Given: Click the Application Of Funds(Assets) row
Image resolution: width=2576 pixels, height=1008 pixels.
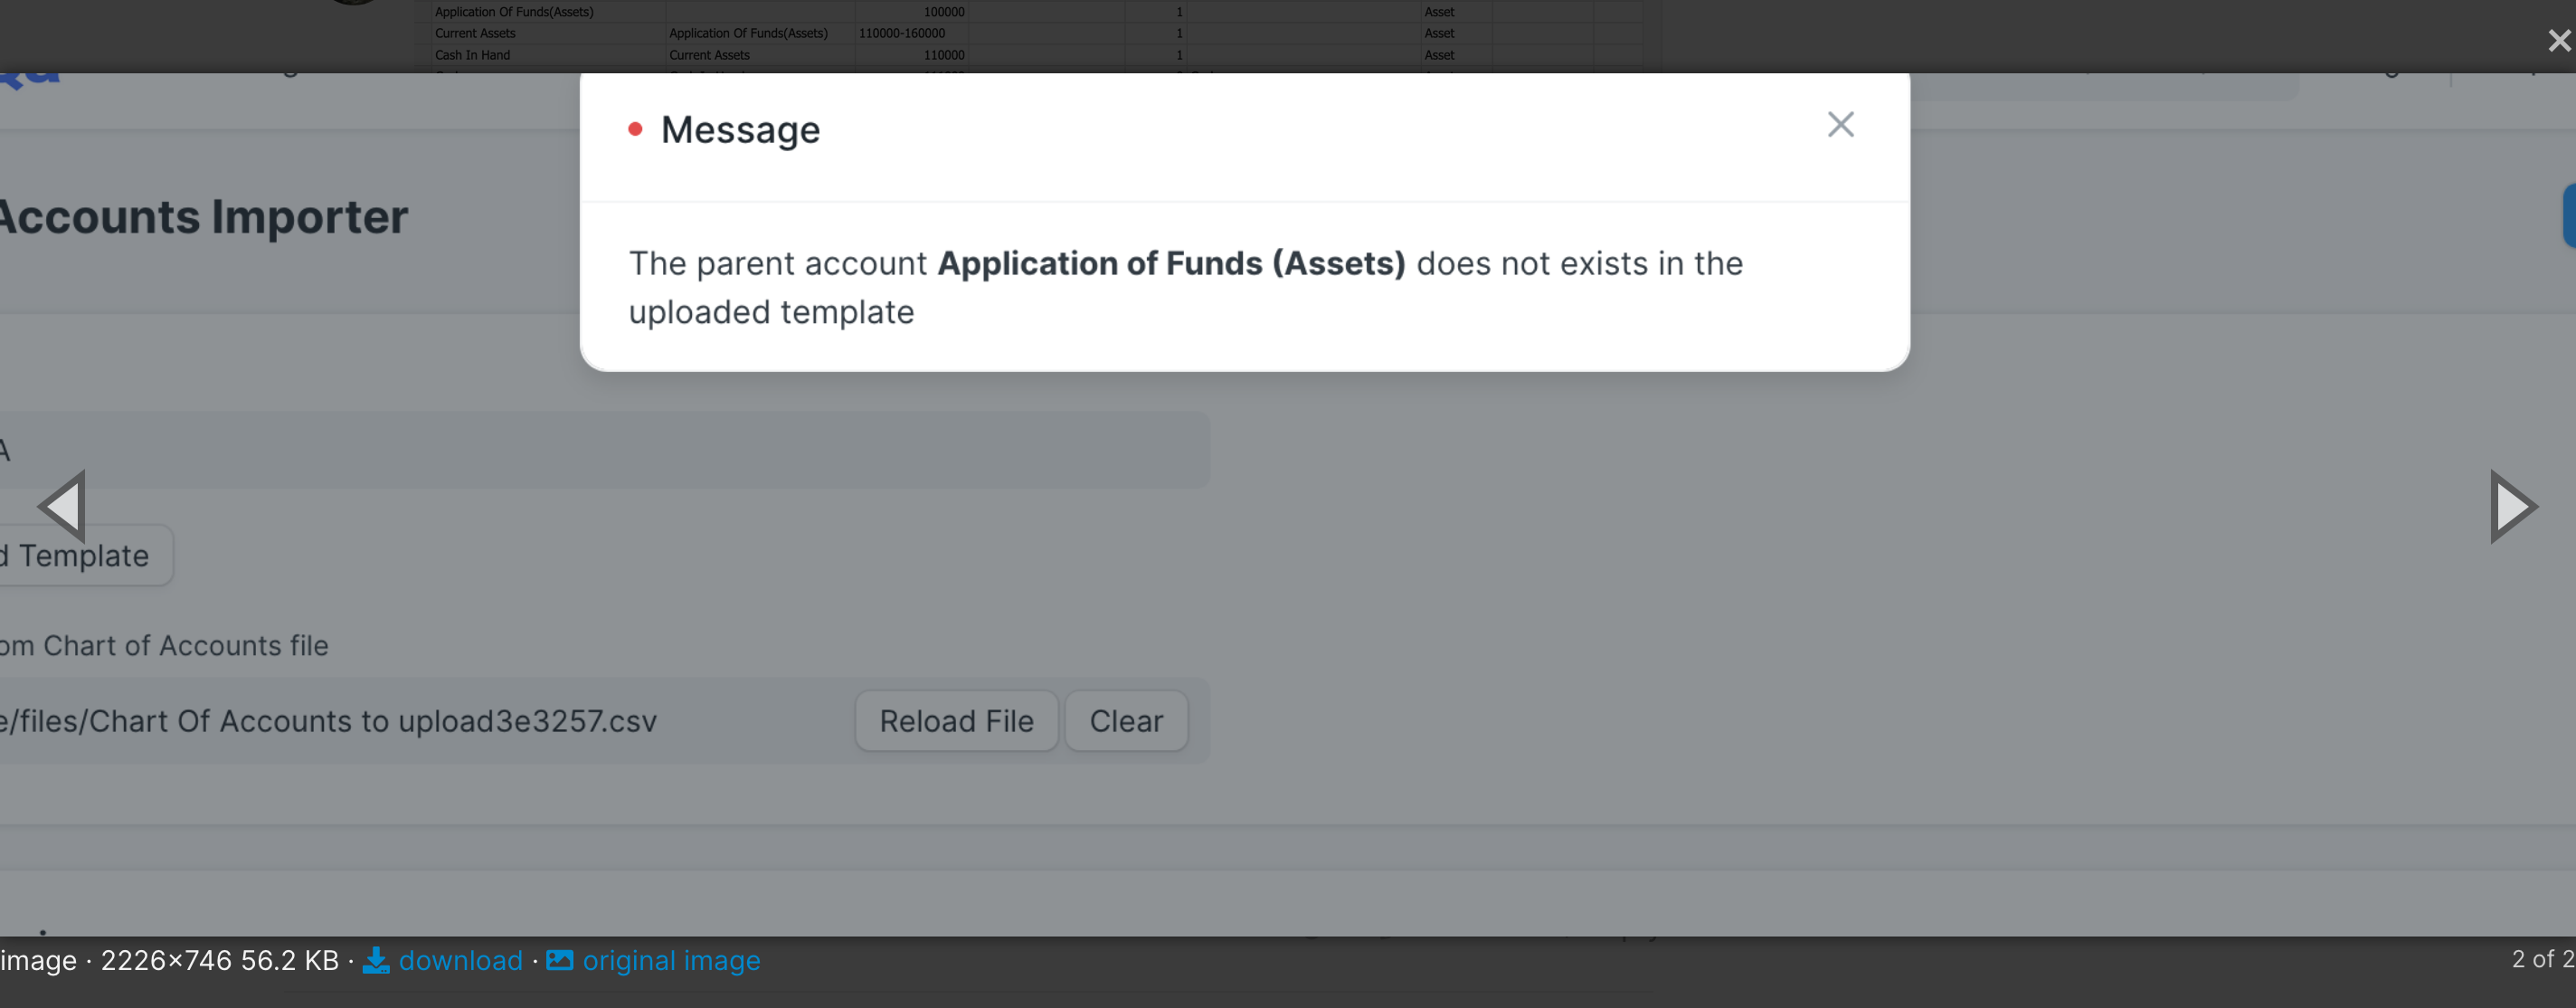Looking at the screenshot, I should pyautogui.click(x=514, y=11).
